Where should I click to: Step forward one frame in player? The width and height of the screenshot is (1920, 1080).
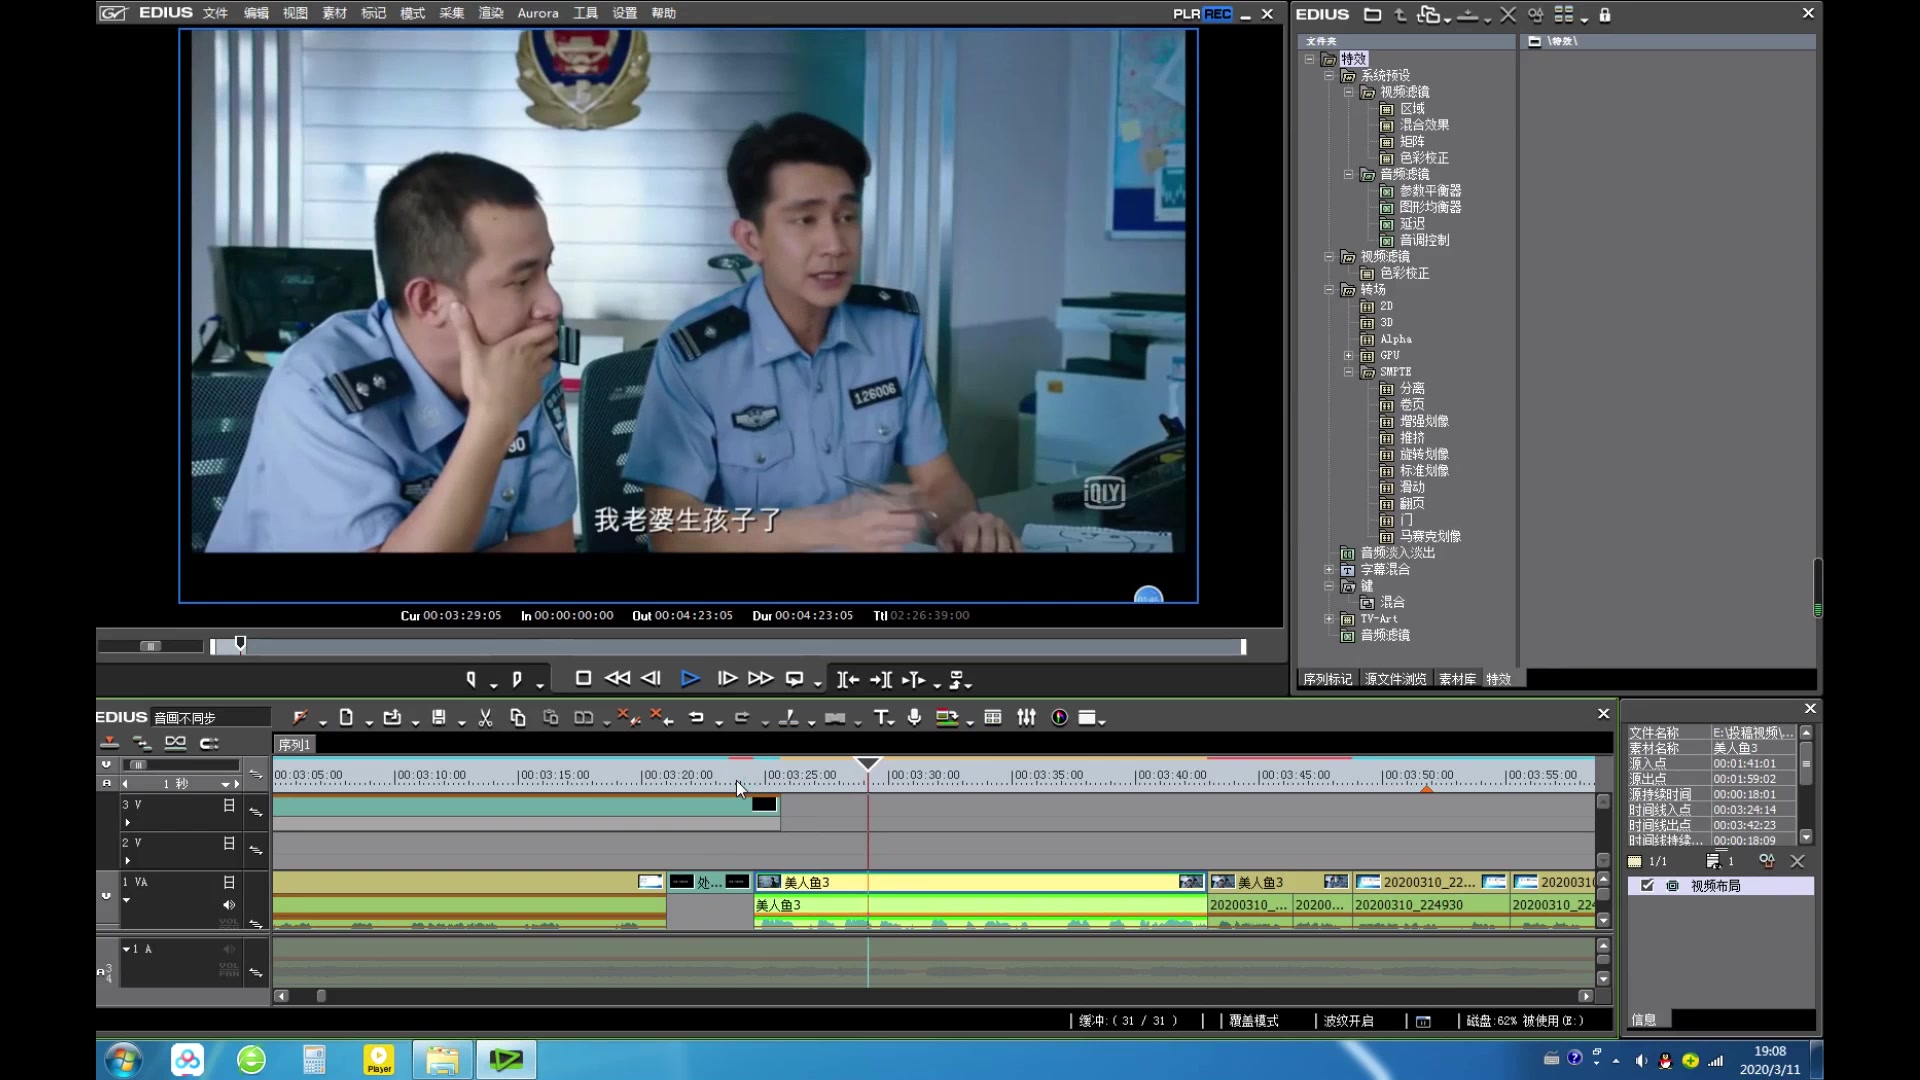tap(727, 678)
